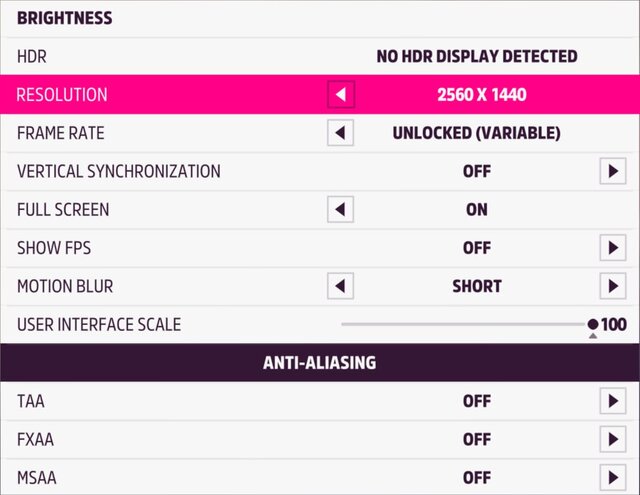Image resolution: width=640 pixels, height=495 pixels.
Task: Open the Brightness menu item
Action: [65, 18]
